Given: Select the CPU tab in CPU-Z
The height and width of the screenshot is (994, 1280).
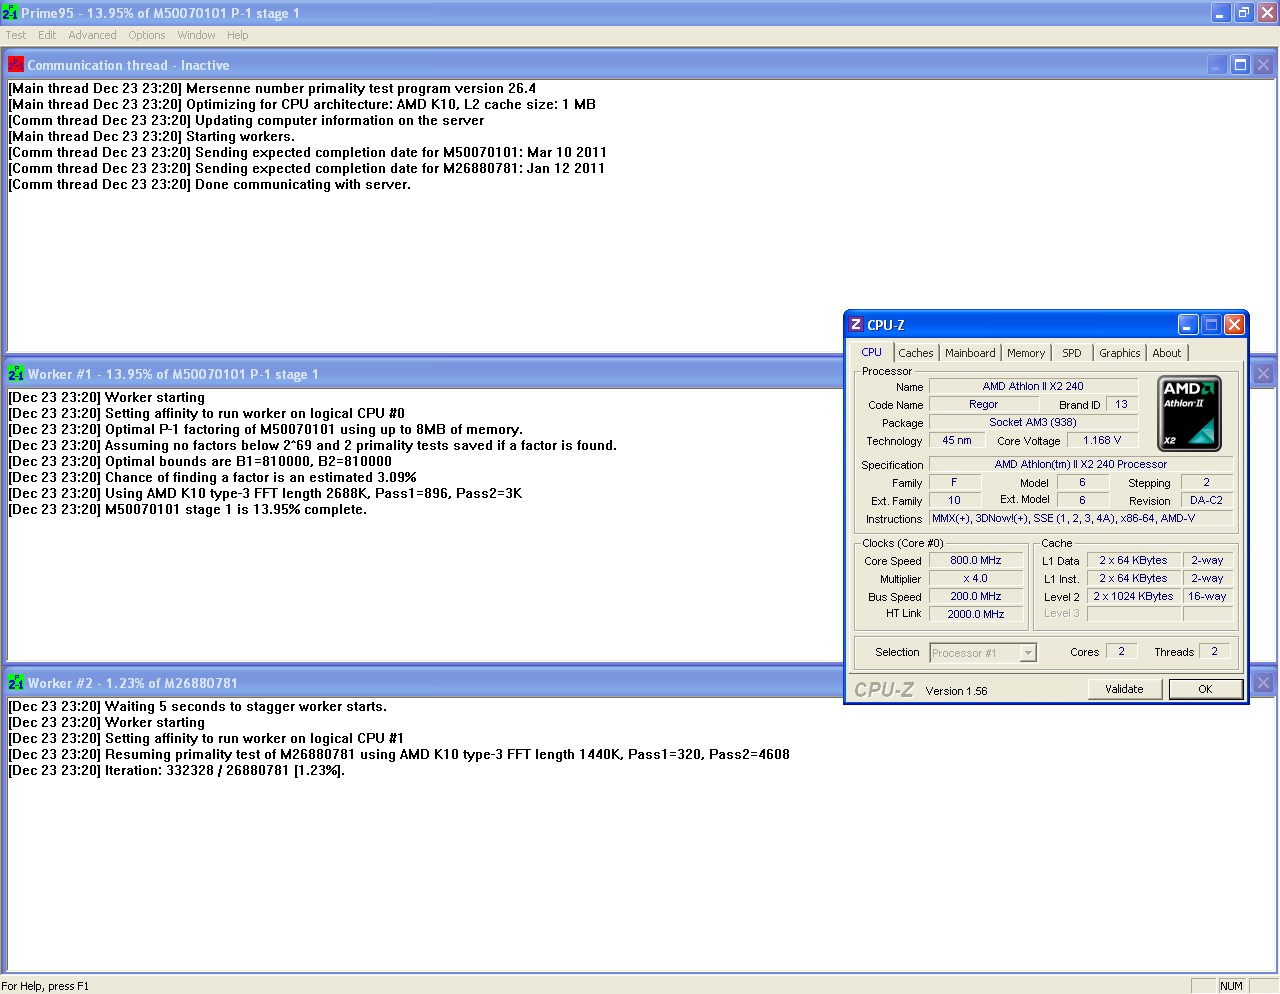Looking at the screenshot, I should 872,352.
